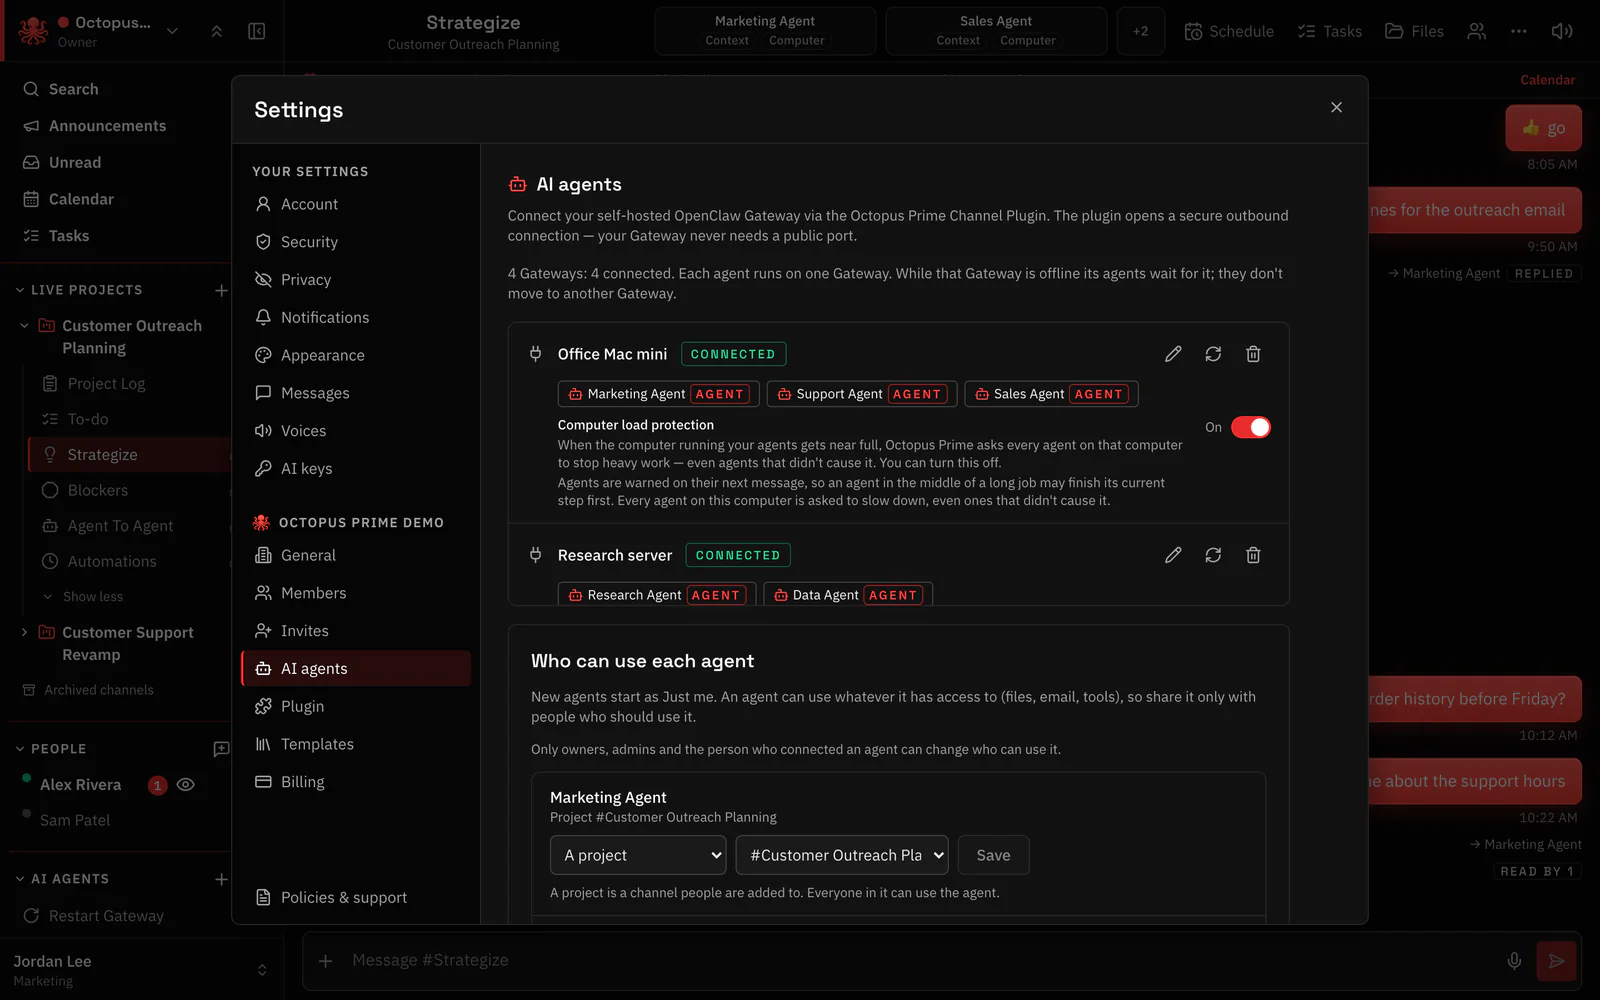Viewport: 1600px width, 1000px height.
Task: Delete the Office Mac mini gateway
Action: click(1253, 354)
